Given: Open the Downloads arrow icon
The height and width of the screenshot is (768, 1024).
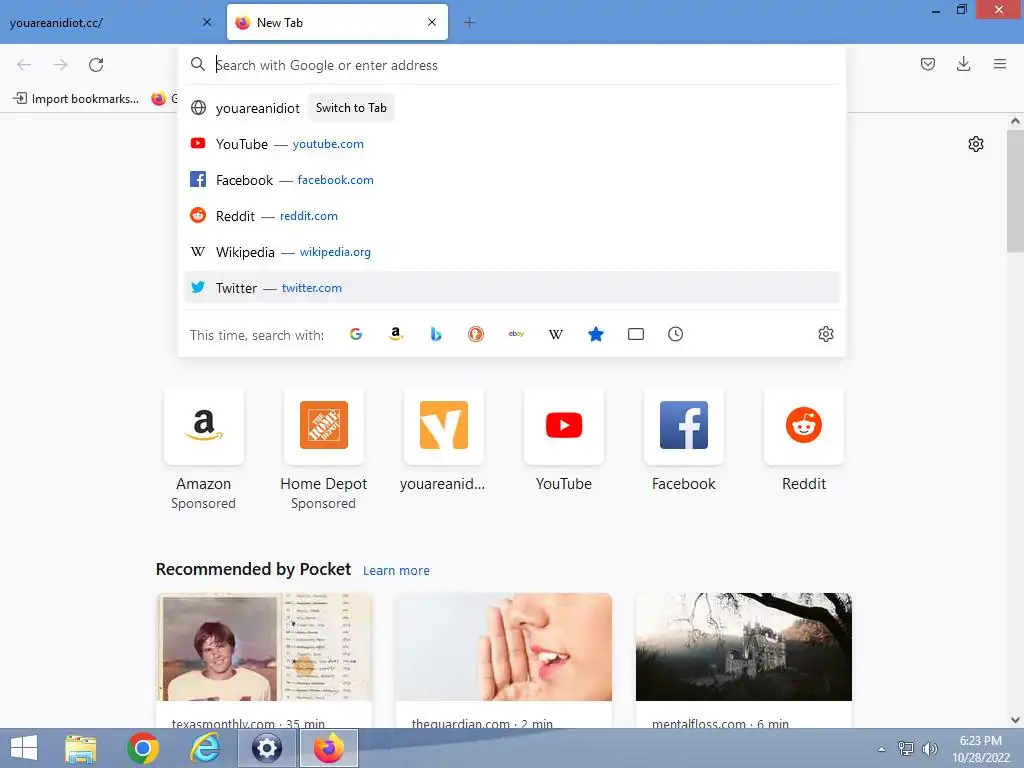Looking at the screenshot, I should tap(963, 64).
